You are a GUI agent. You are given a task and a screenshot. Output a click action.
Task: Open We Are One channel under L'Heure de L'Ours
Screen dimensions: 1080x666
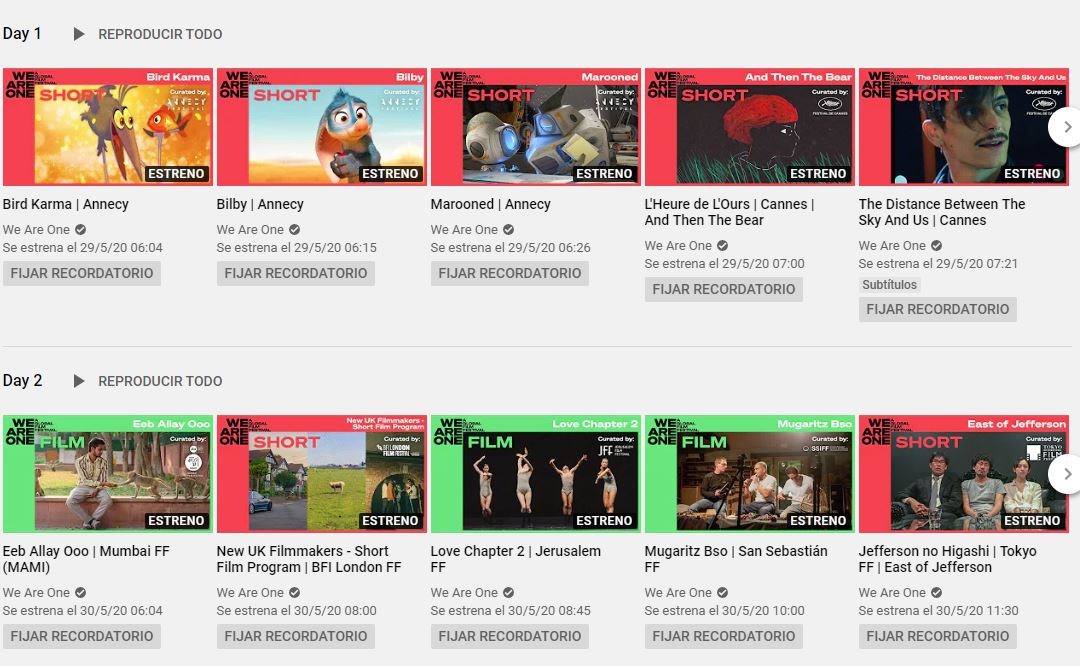pos(678,245)
